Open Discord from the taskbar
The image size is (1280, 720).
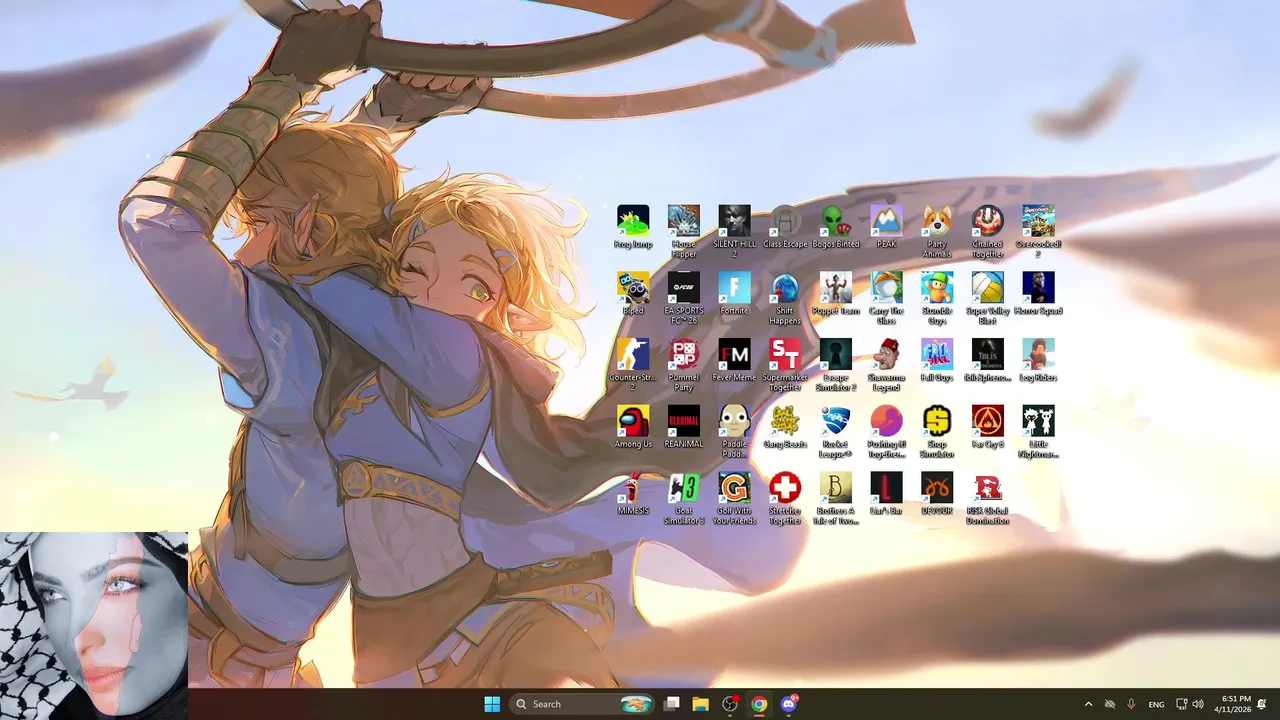coord(789,704)
